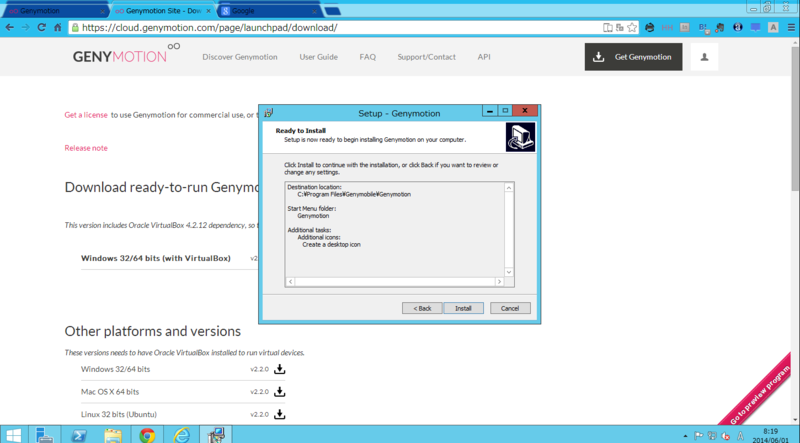Reload the current page
The image size is (800, 443).
click(x=41, y=28)
